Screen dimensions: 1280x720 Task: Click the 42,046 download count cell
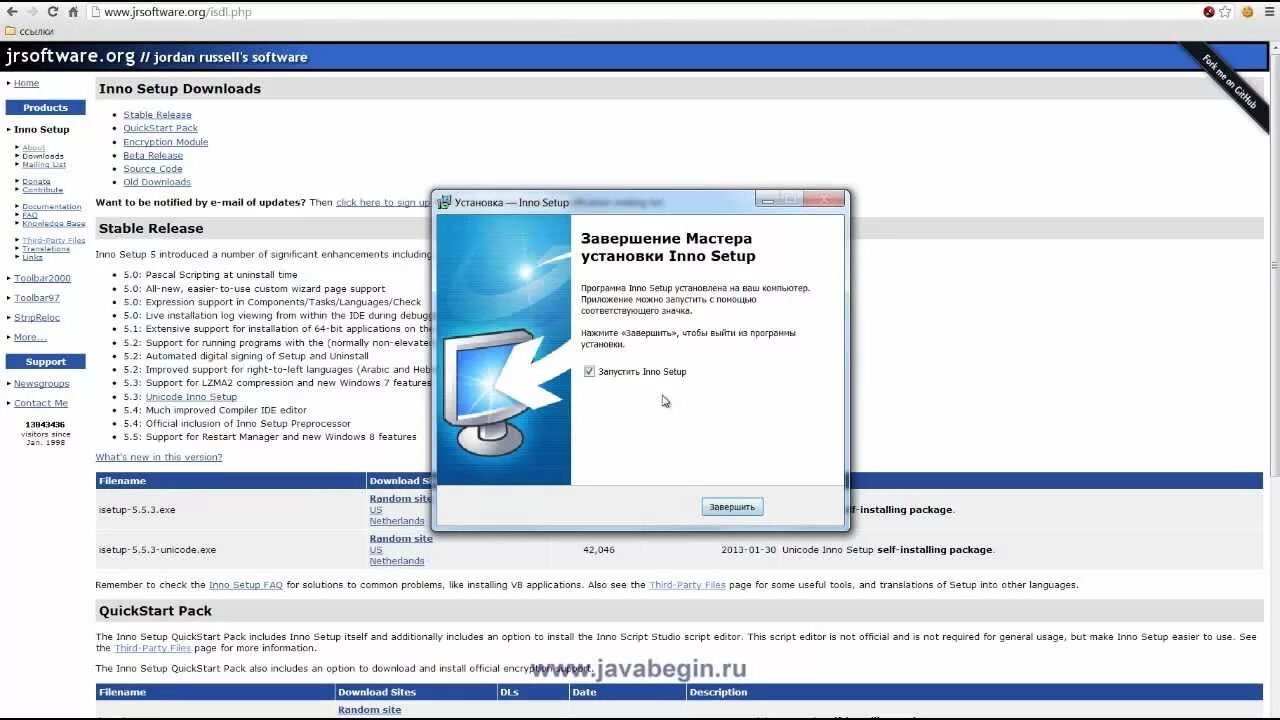click(599, 549)
